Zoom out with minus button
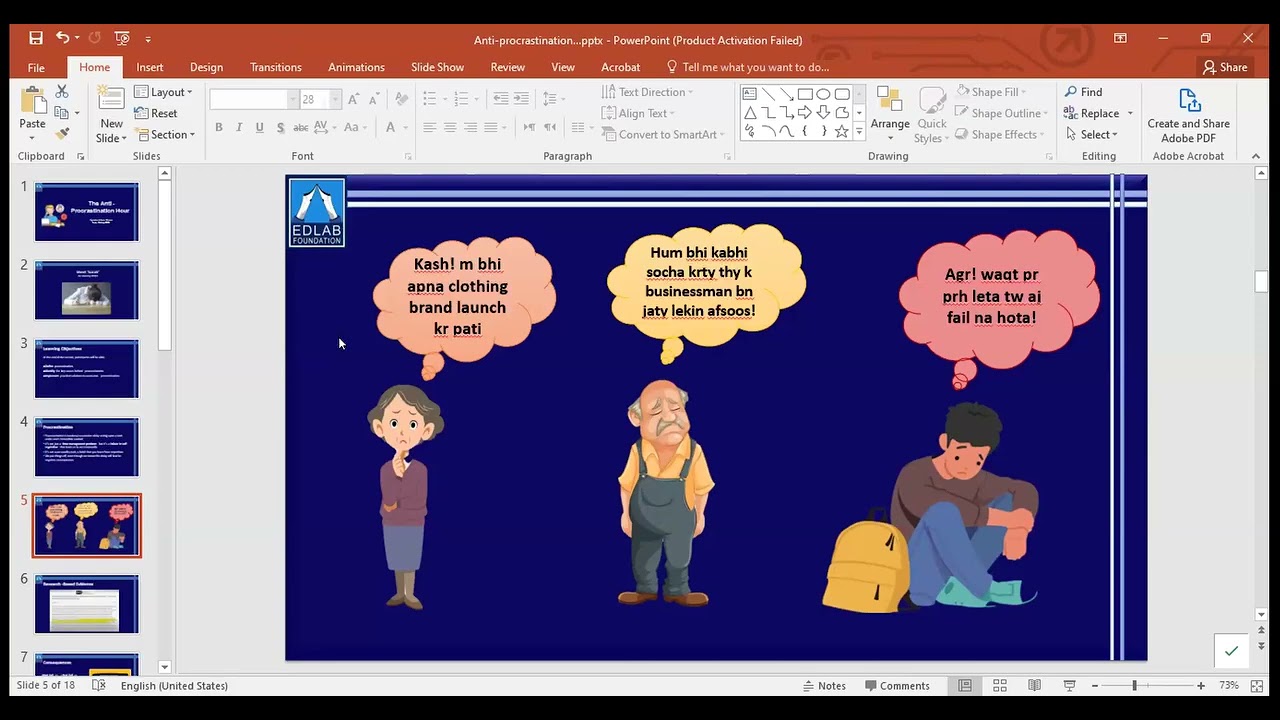Viewport: 1280px width, 720px height. click(1095, 685)
